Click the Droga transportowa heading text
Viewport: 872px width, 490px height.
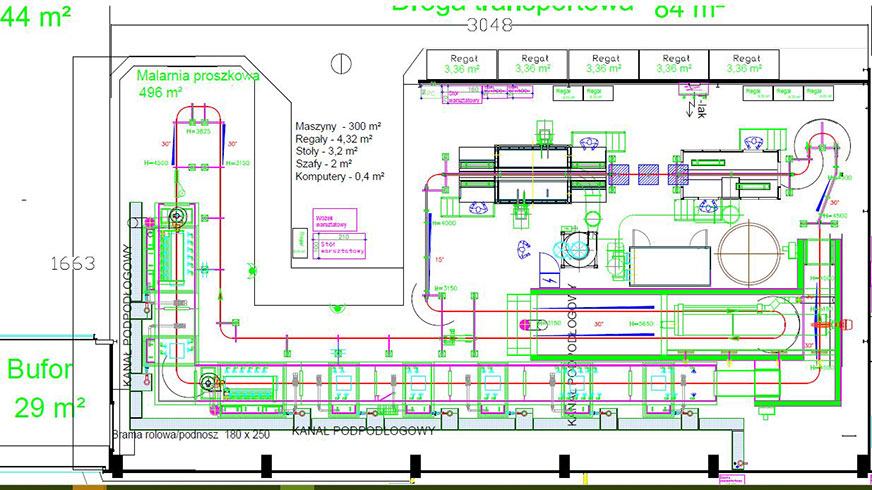[x=512, y=6]
